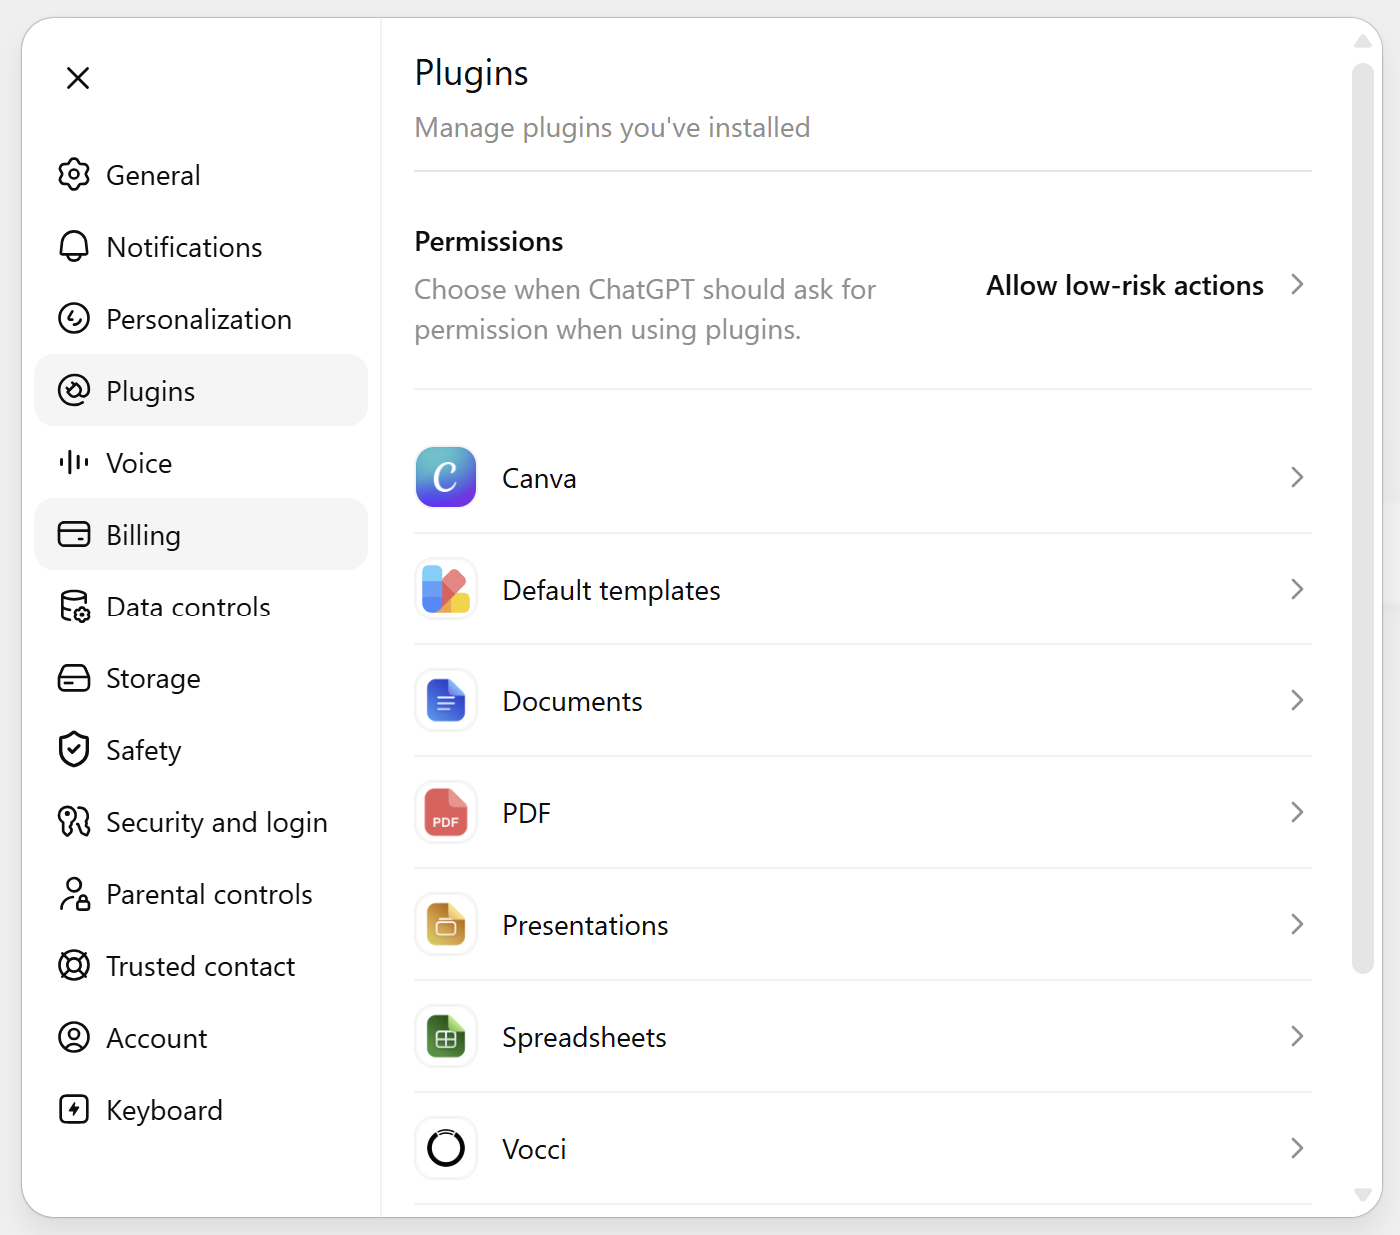The image size is (1400, 1235).
Task: Open Data controls section
Action: tap(201, 607)
